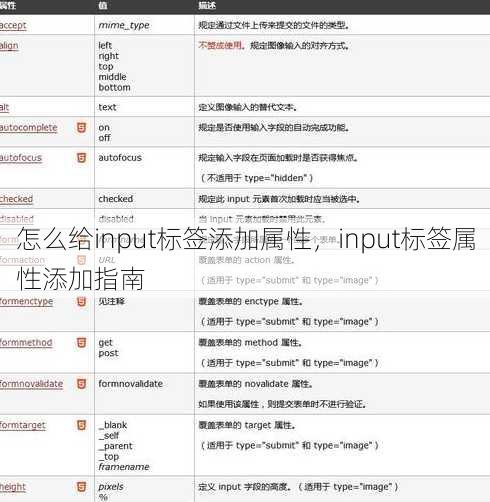Click the HTML5 icon in formenctype row
Viewport: 490px width, 502px height.
(x=81, y=301)
